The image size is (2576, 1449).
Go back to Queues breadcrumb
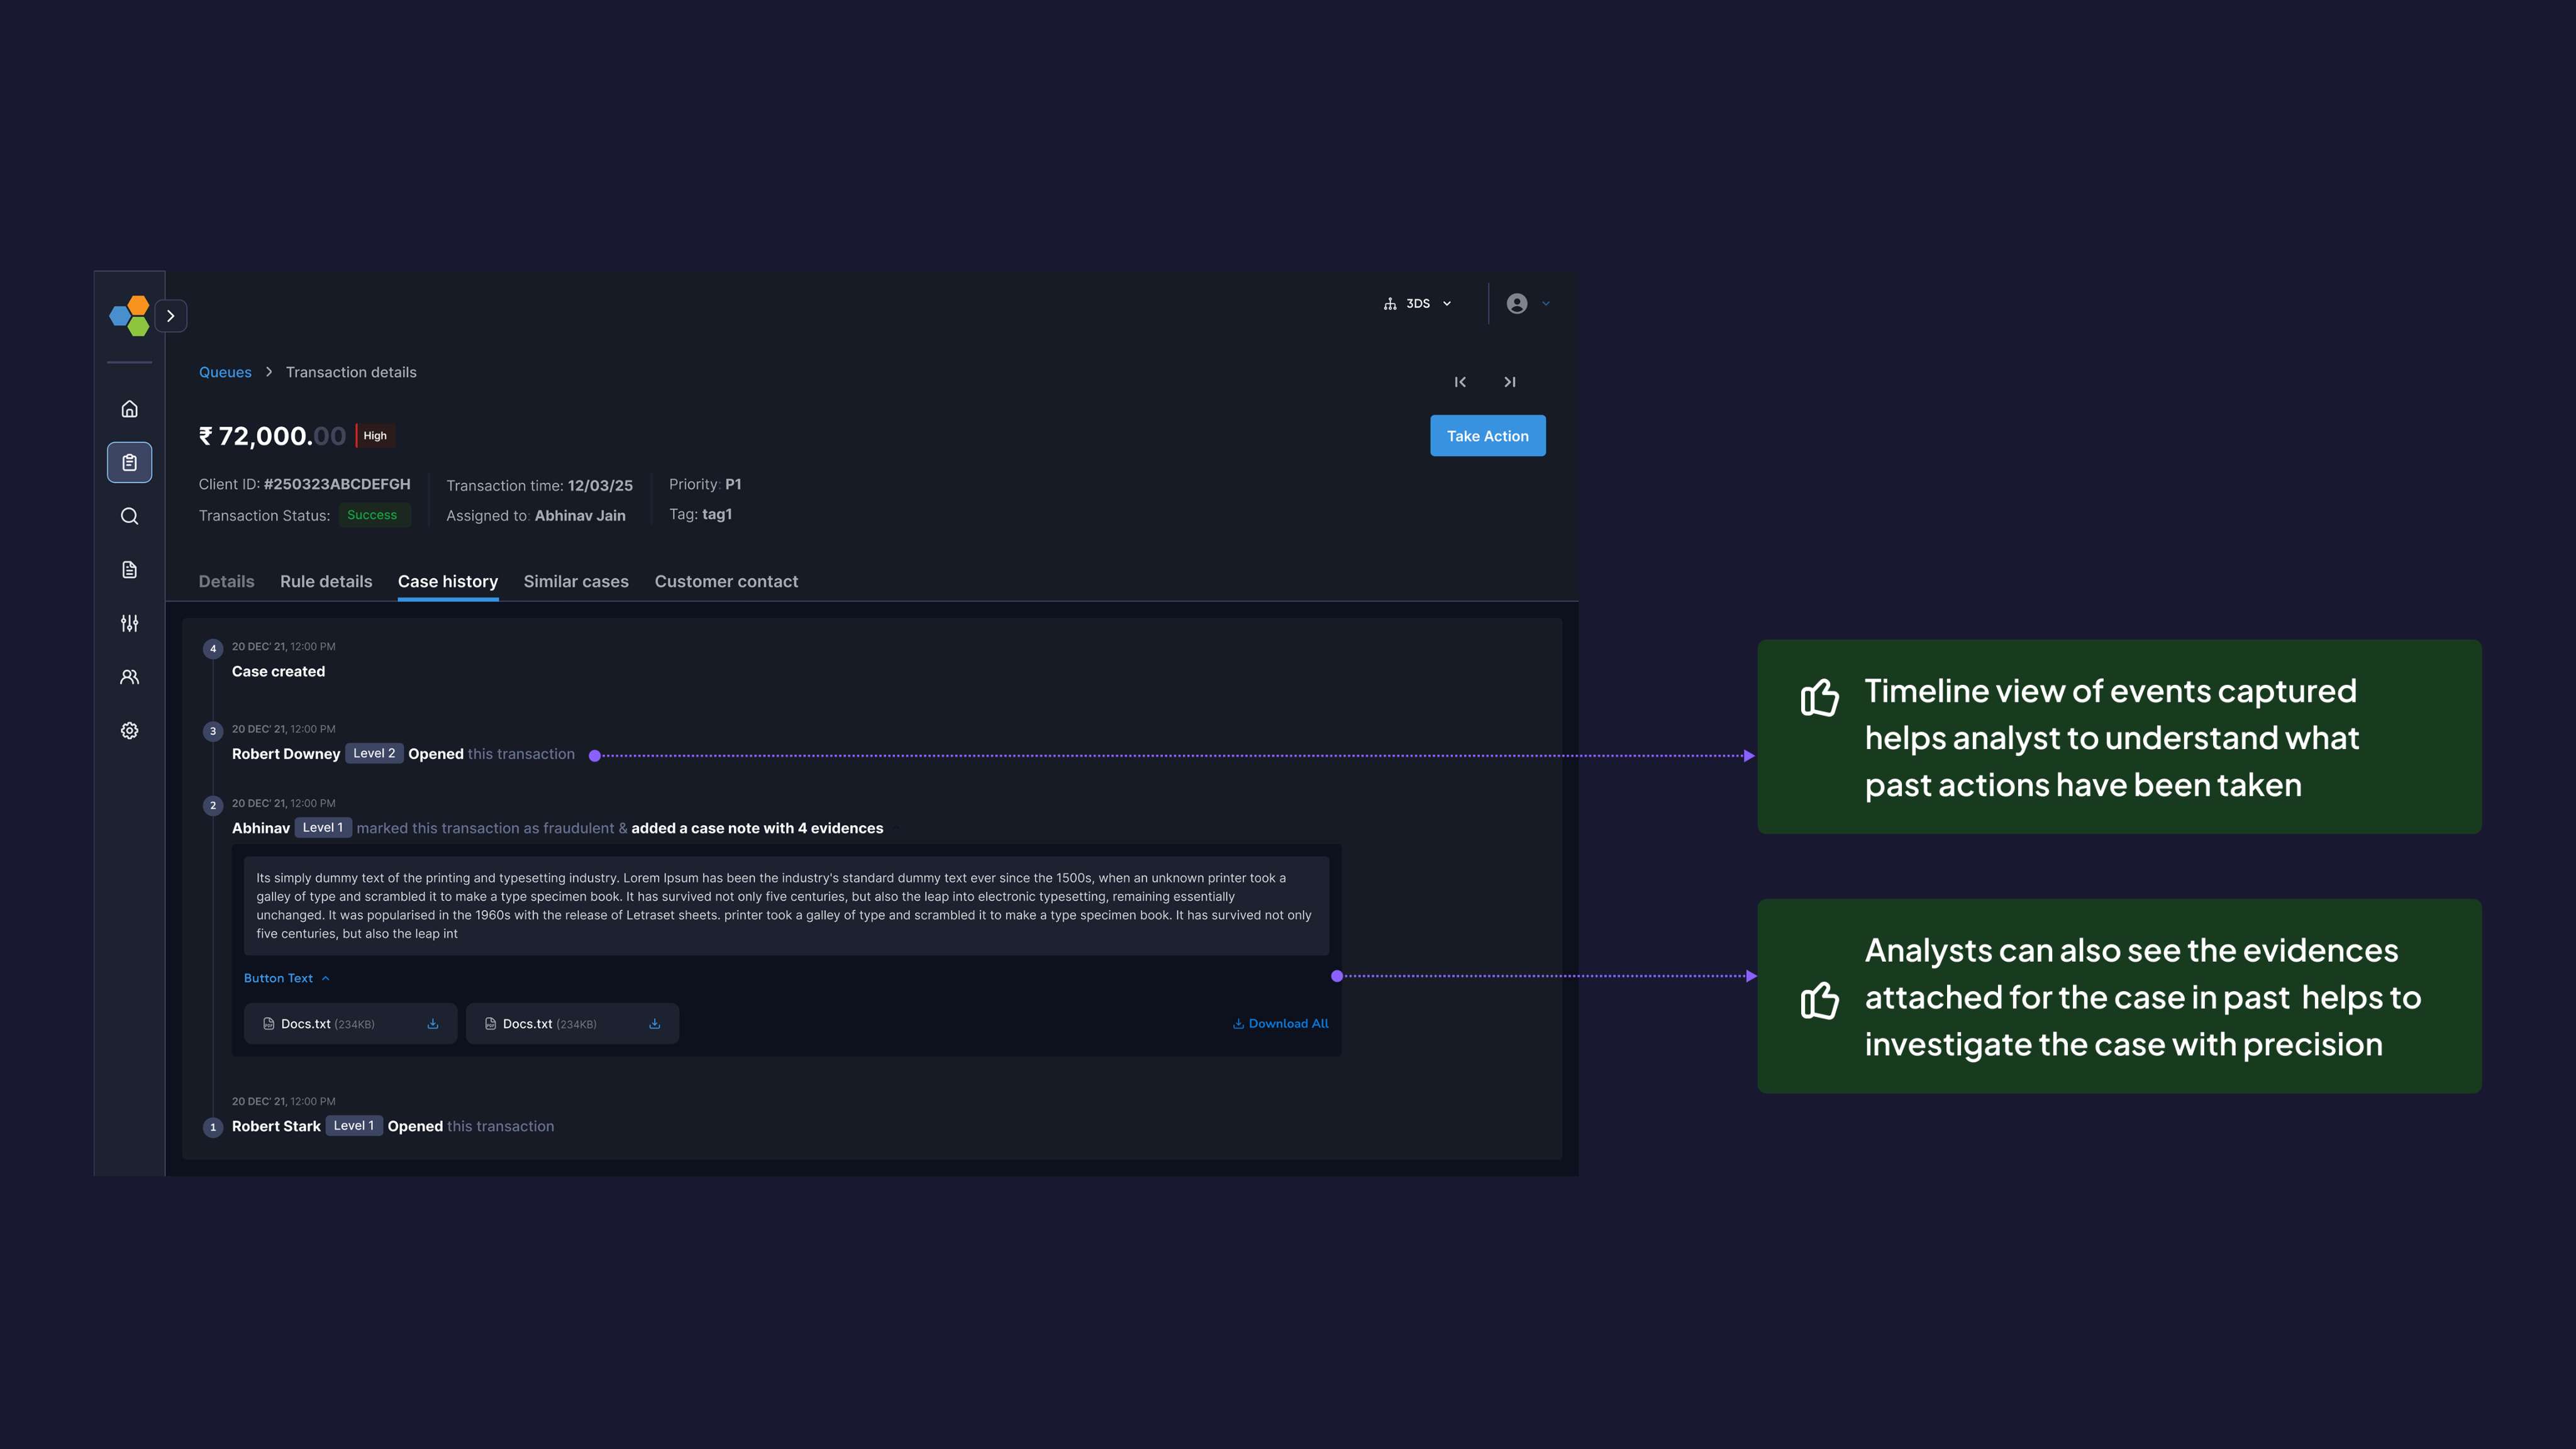[225, 372]
